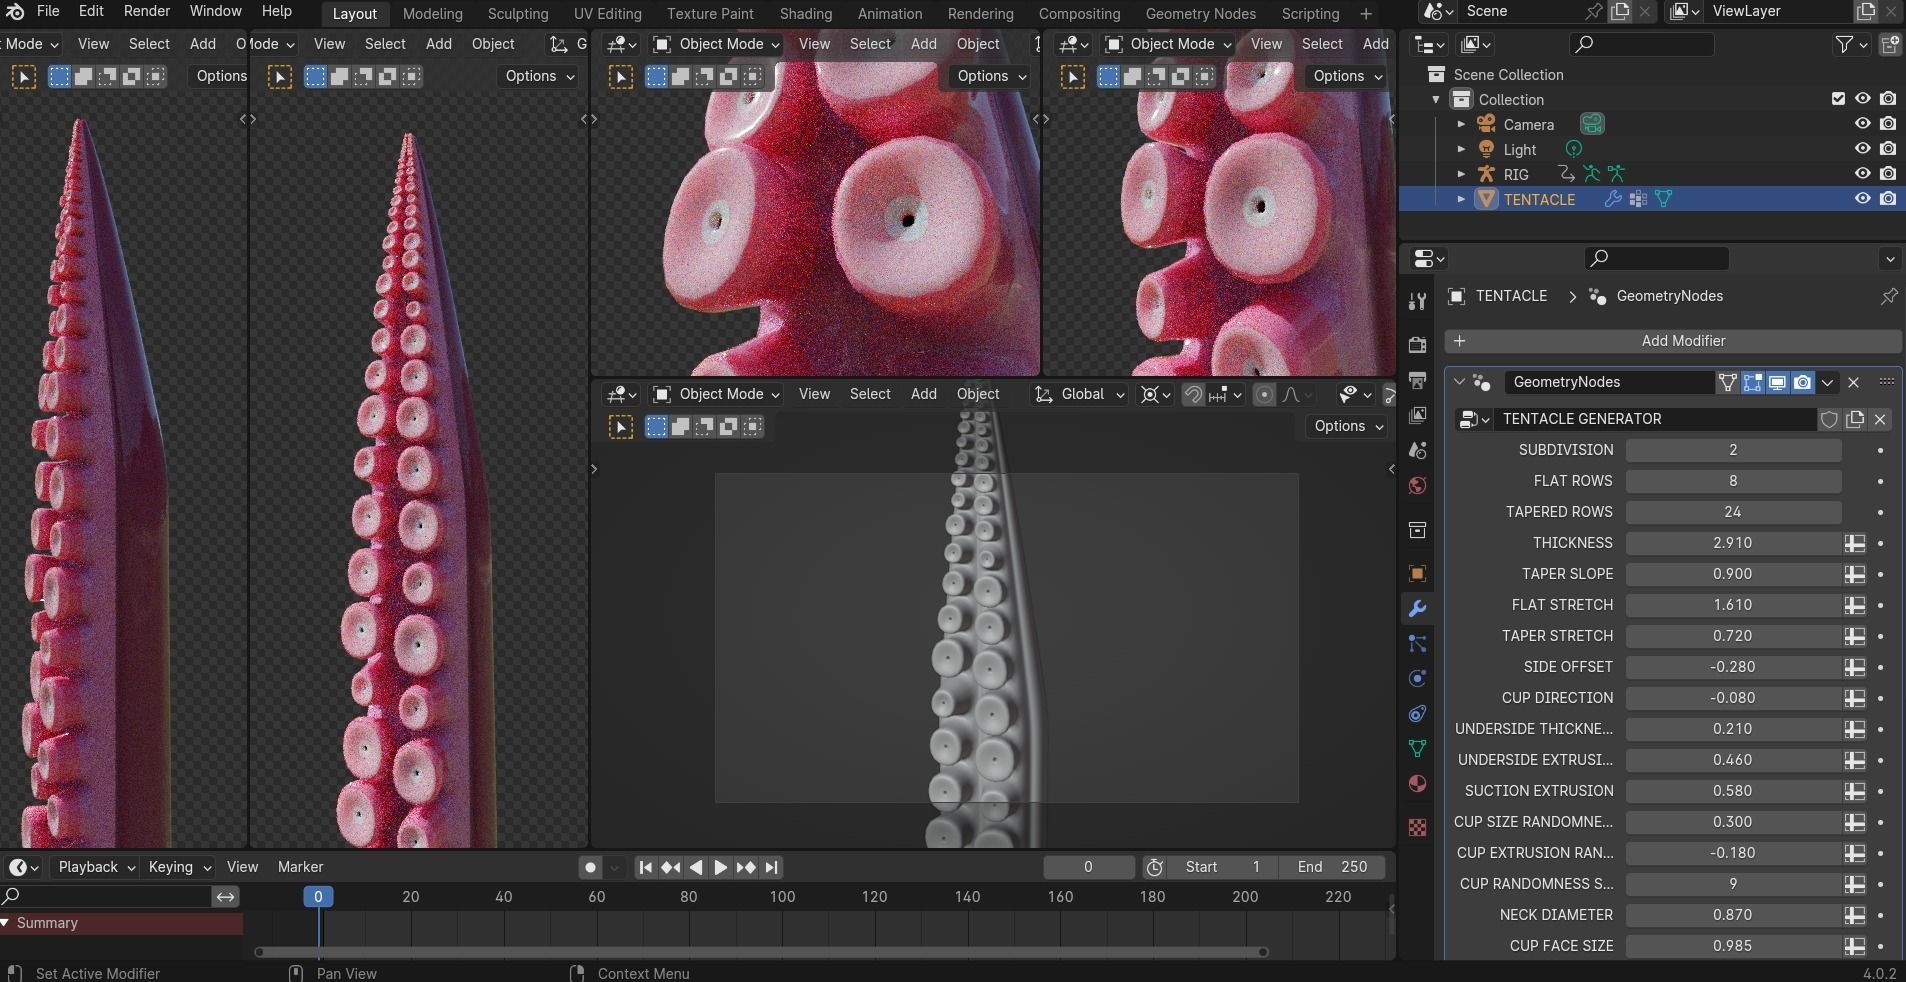Hide the Camera object in viewport
The height and width of the screenshot is (982, 1906).
(x=1862, y=124)
